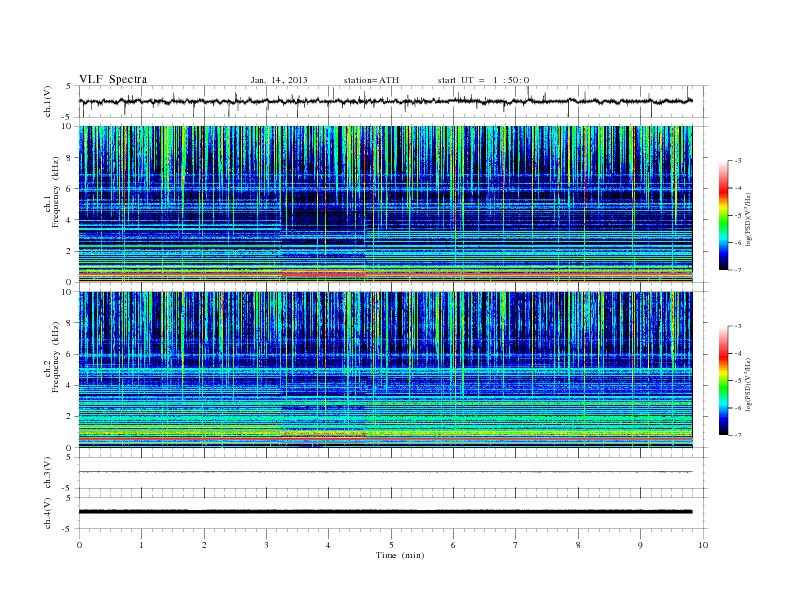
Task: Click the ch.4 thick black voltage trace
Action: coord(386,512)
